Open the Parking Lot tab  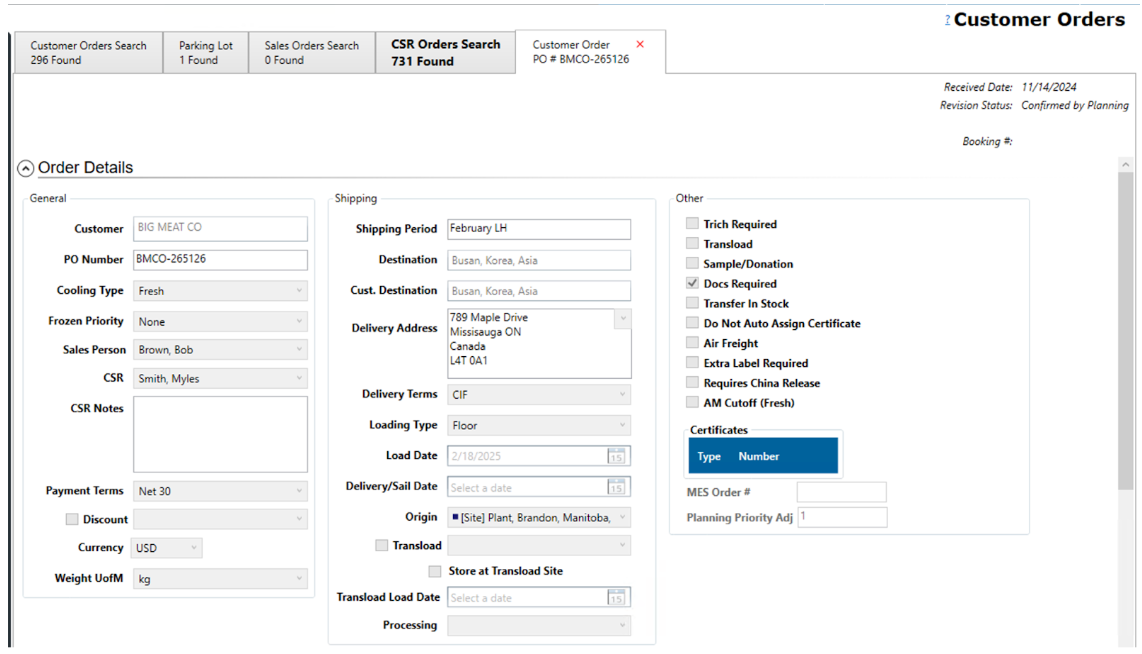(205, 52)
